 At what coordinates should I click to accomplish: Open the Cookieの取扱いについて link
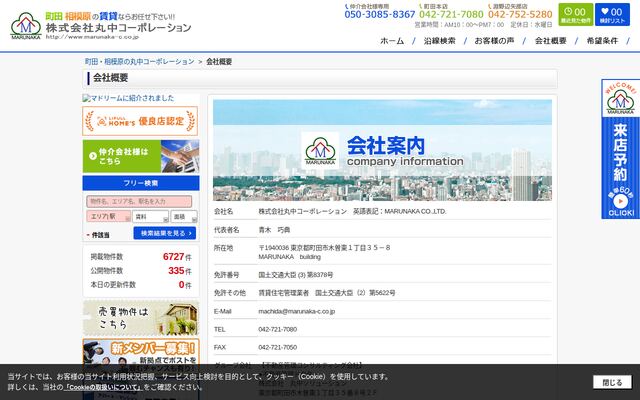pos(103,387)
